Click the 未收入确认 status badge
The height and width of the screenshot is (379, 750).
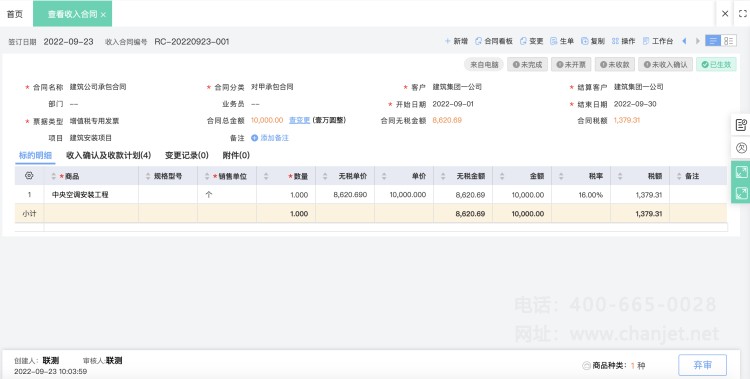pos(665,65)
